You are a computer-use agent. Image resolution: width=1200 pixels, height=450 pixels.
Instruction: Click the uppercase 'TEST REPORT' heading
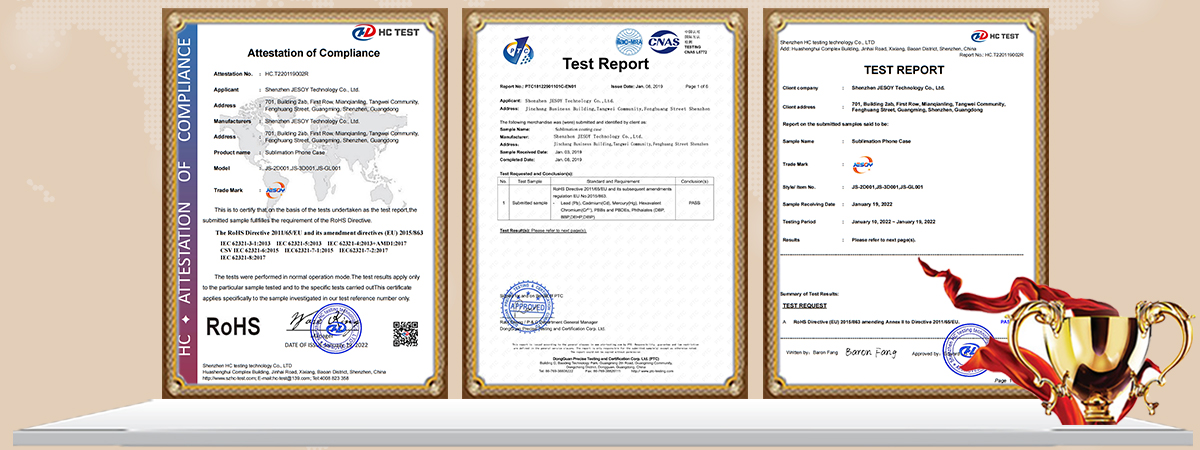pos(904,70)
